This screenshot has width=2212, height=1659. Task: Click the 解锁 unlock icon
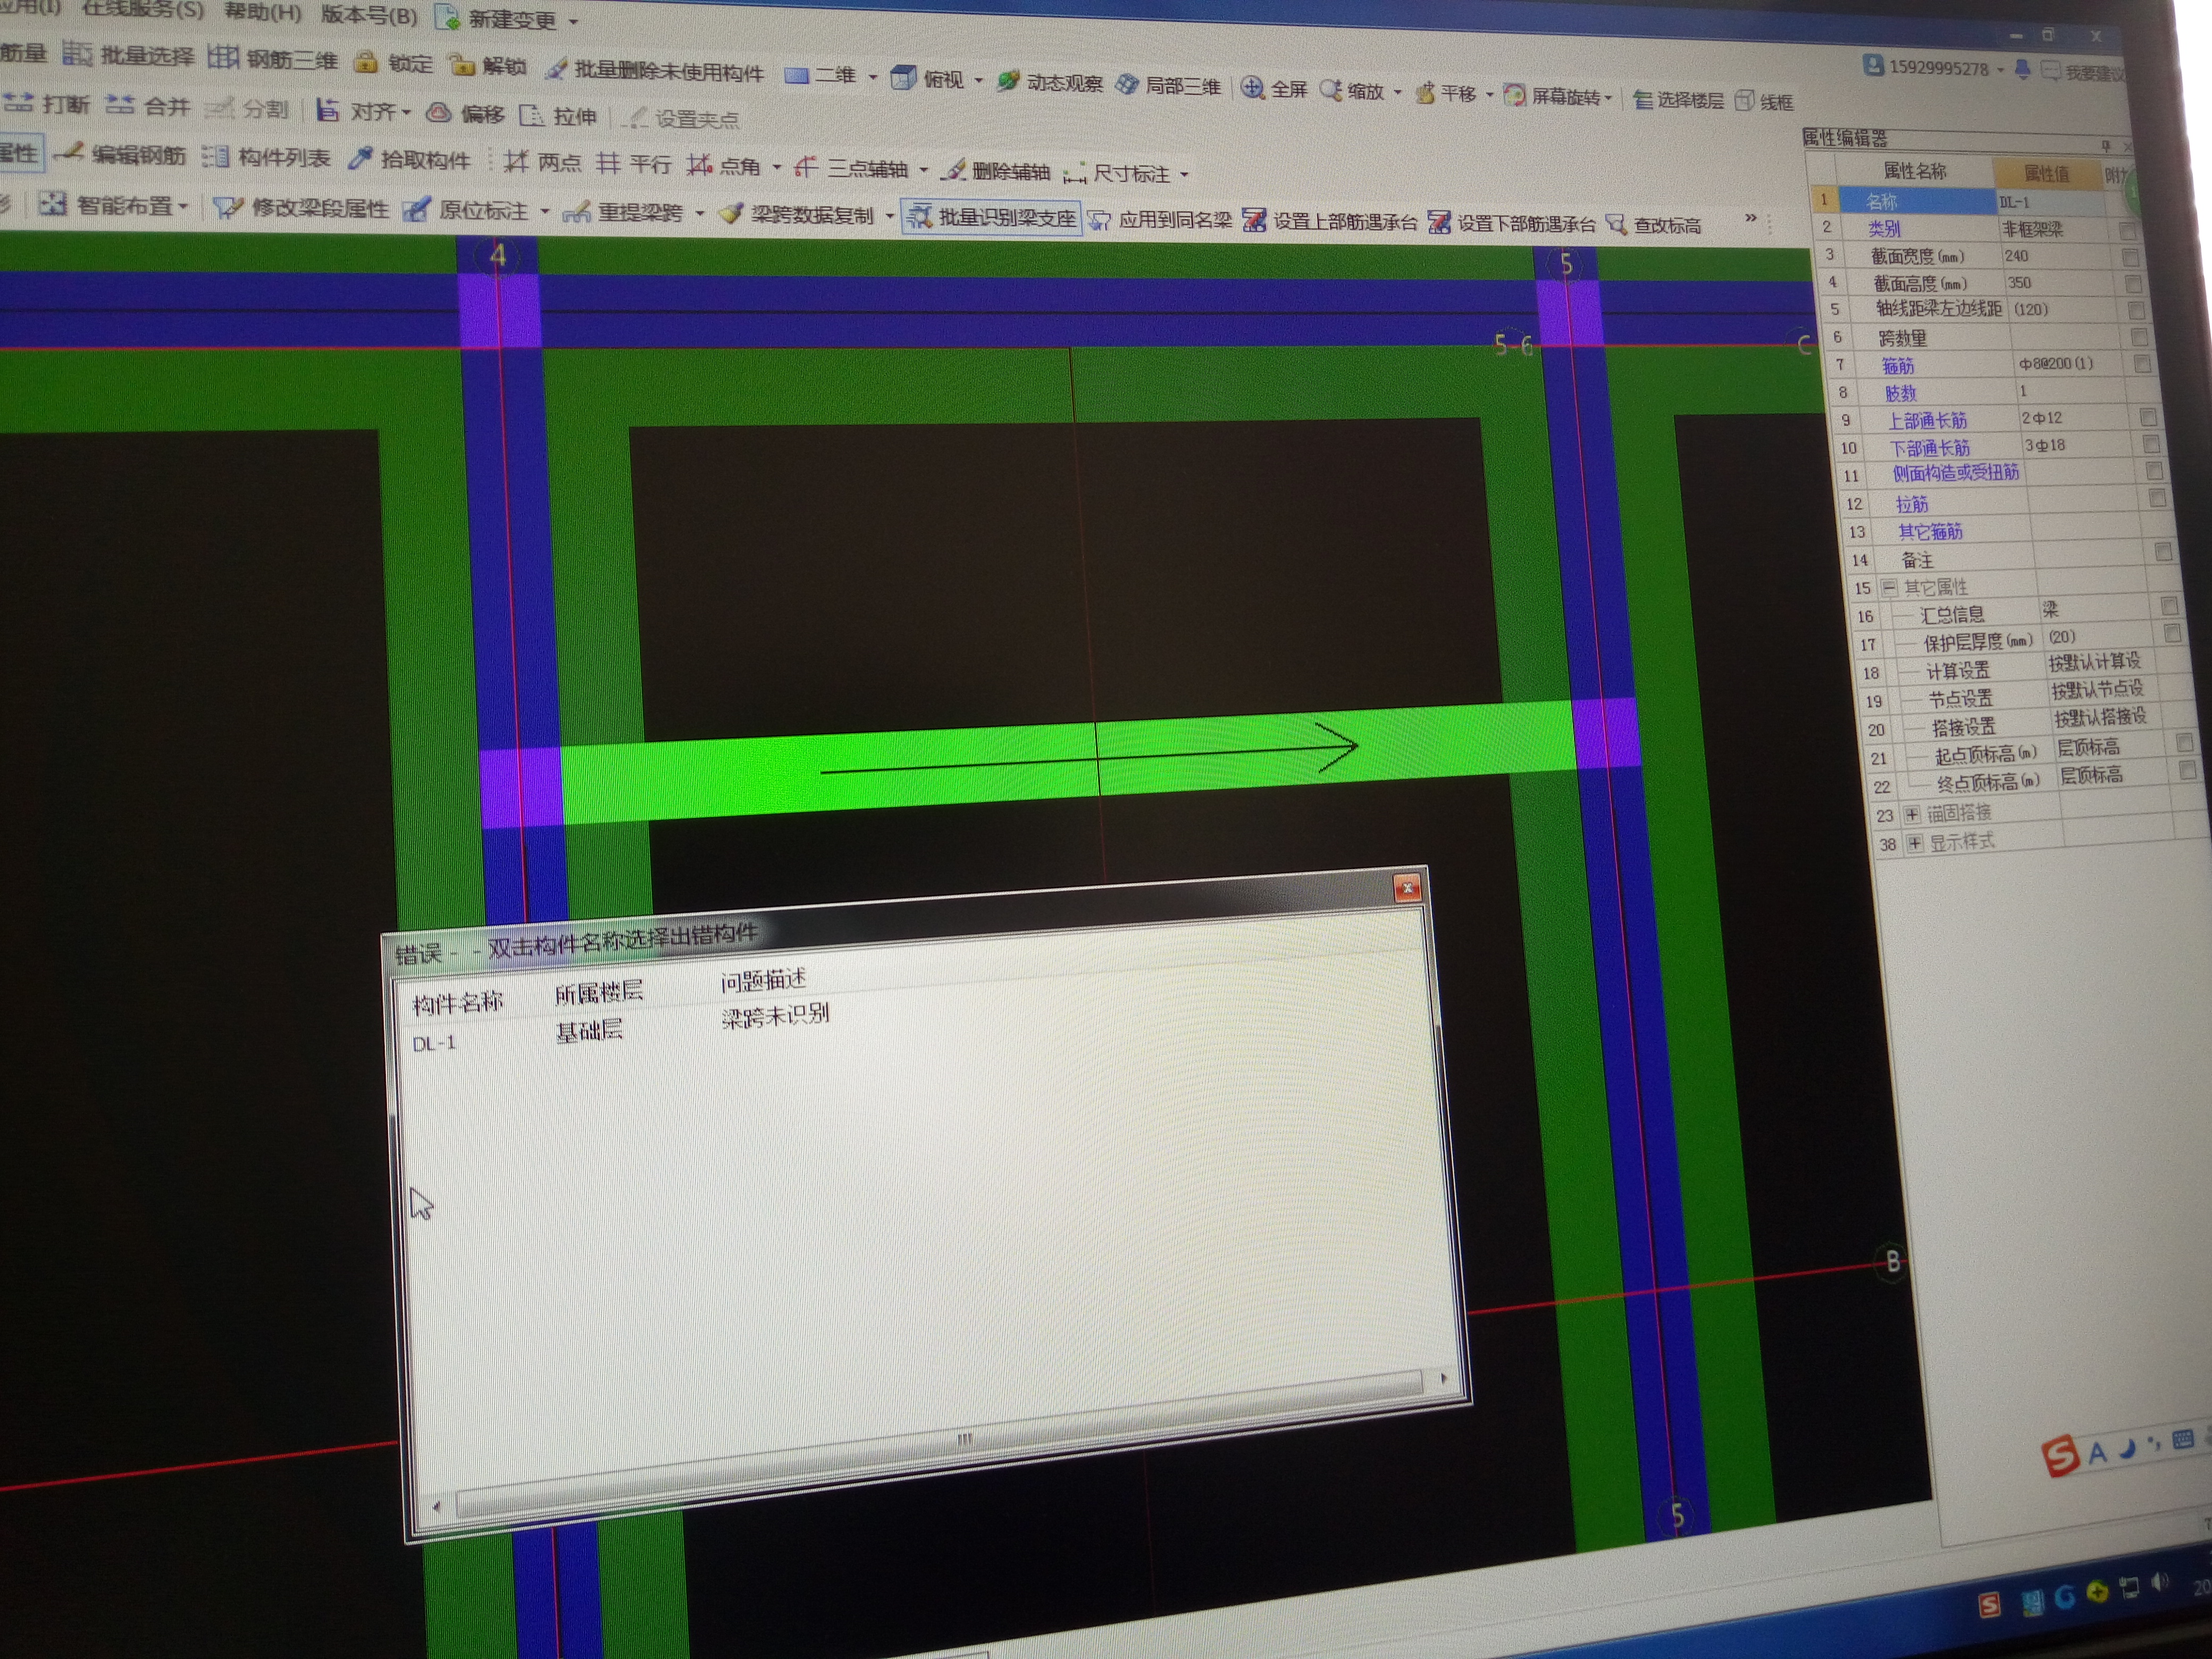[x=487, y=66]
